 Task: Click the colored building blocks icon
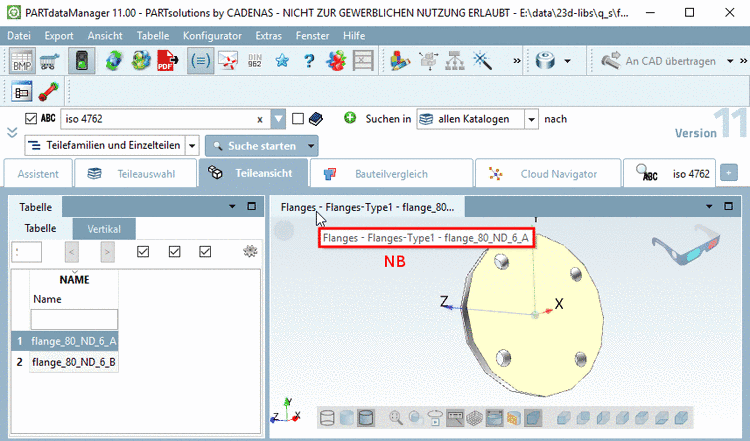pos(400,61)
